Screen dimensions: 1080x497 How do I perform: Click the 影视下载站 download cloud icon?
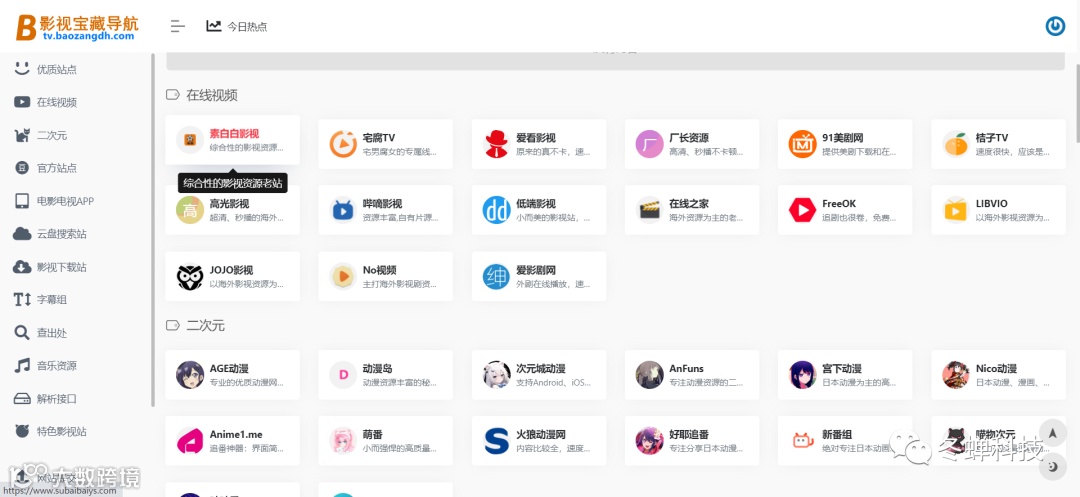[22, 267]
